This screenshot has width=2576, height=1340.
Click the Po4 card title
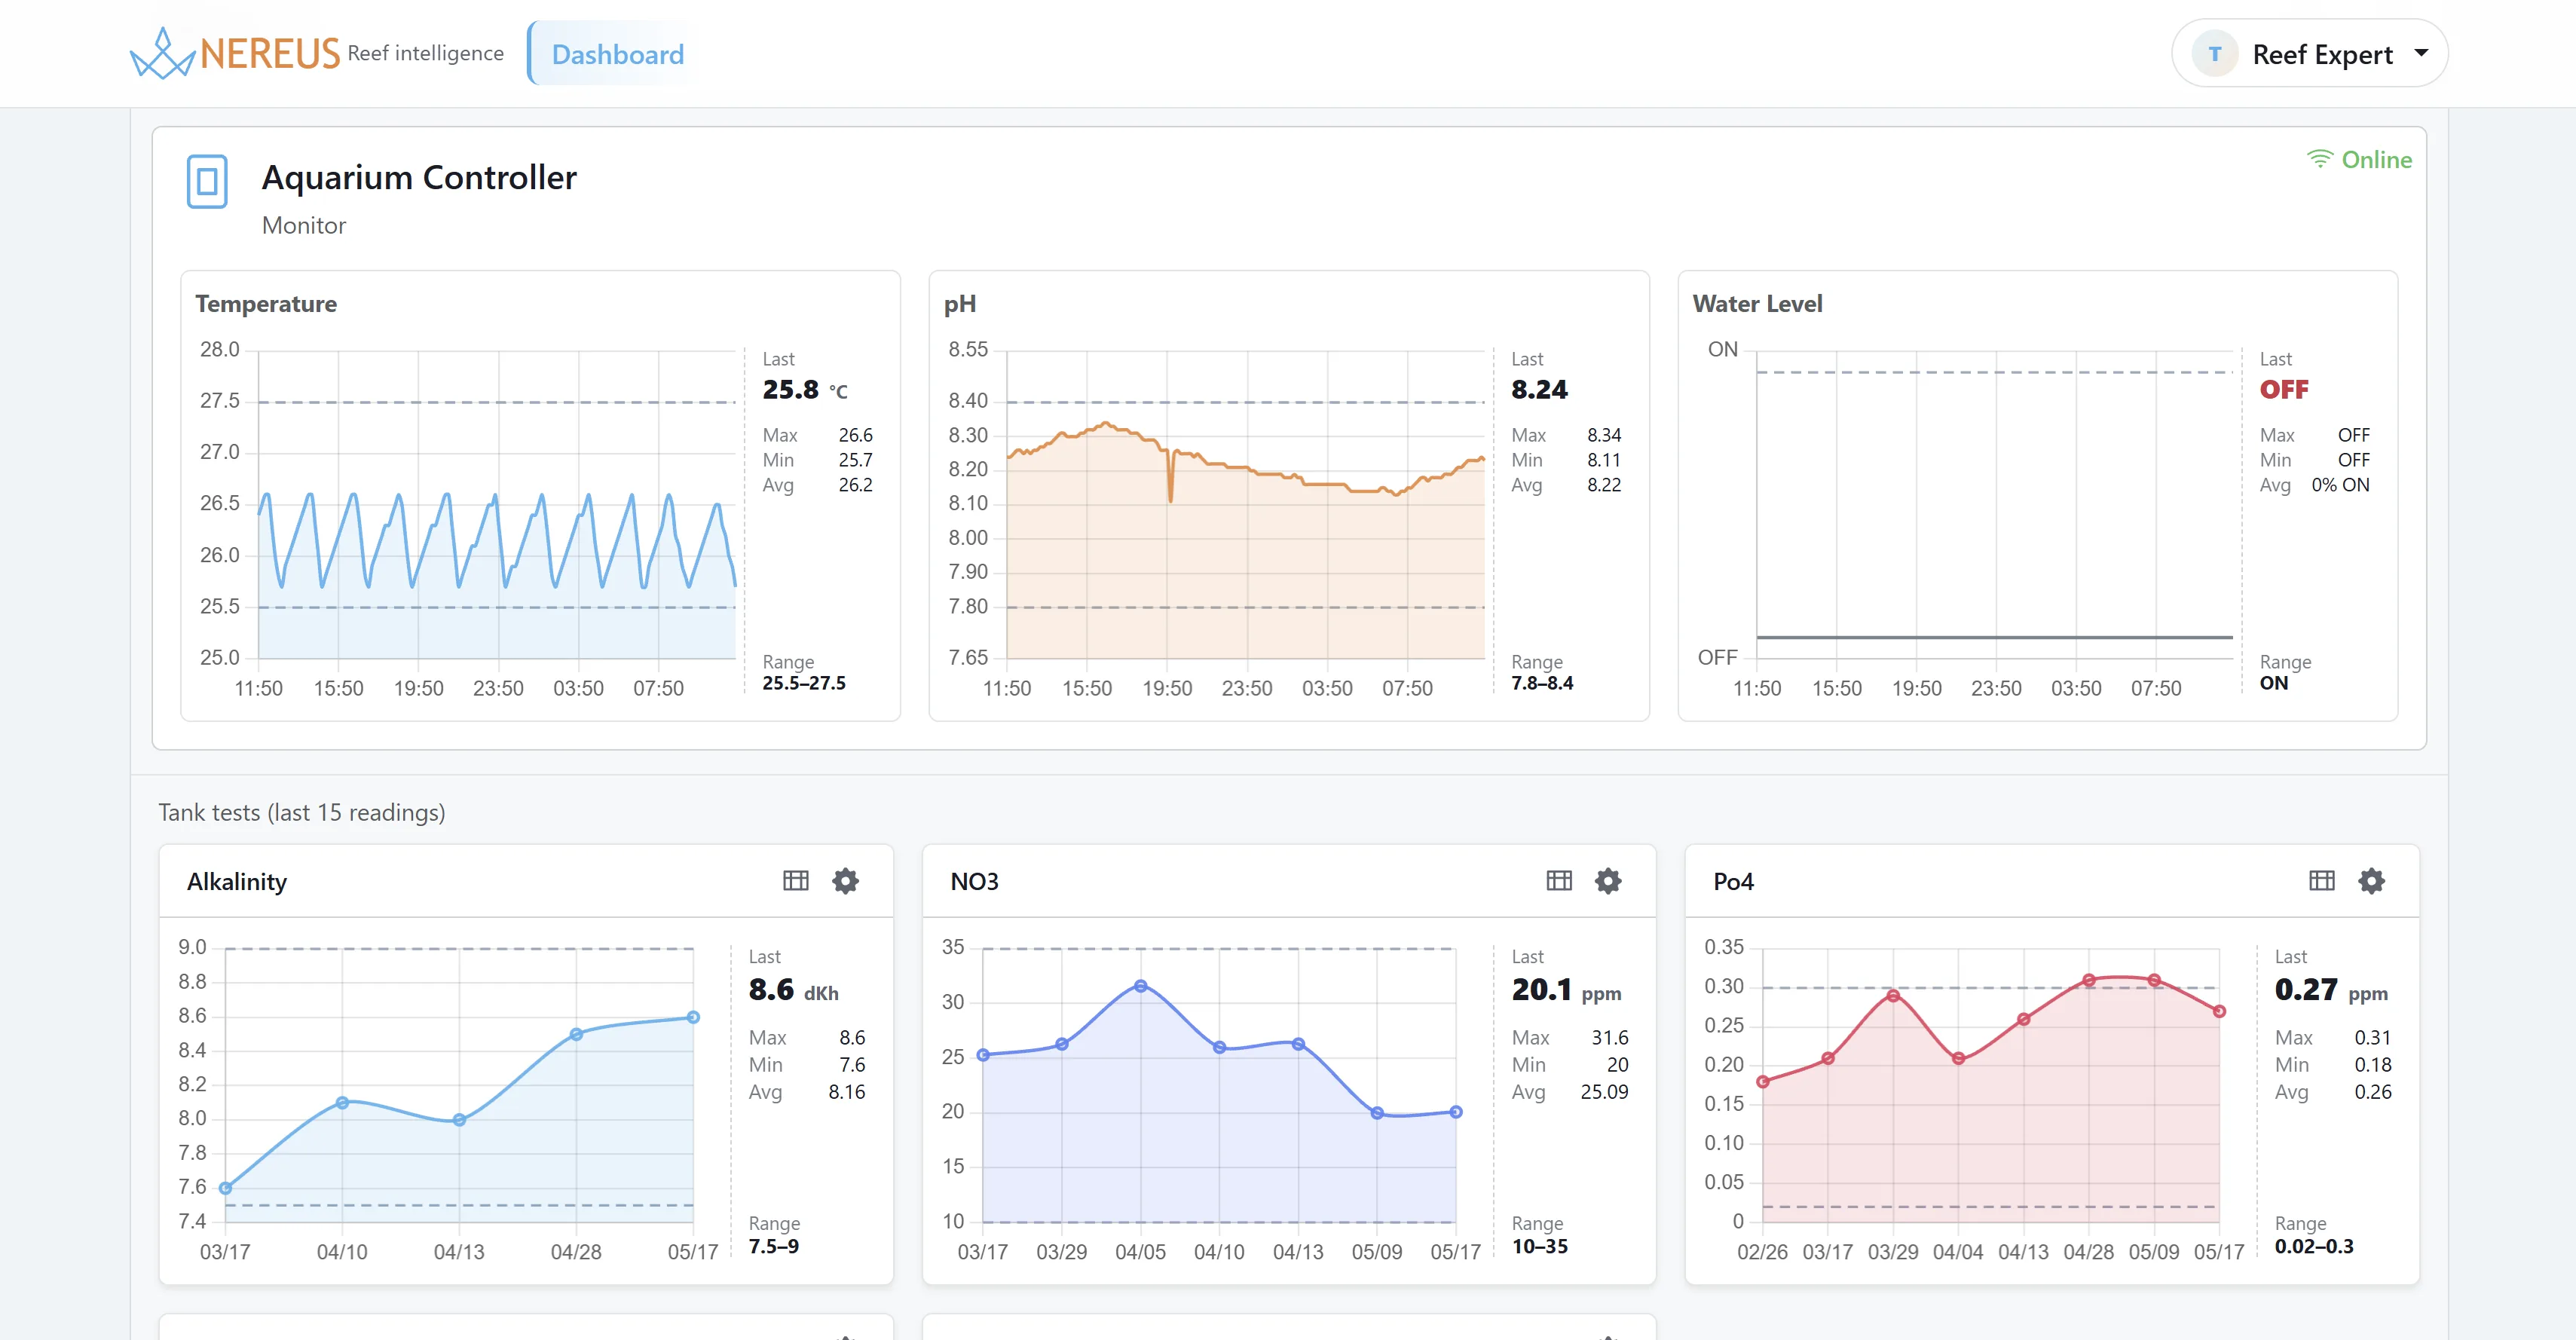[x=1733, y=881]
